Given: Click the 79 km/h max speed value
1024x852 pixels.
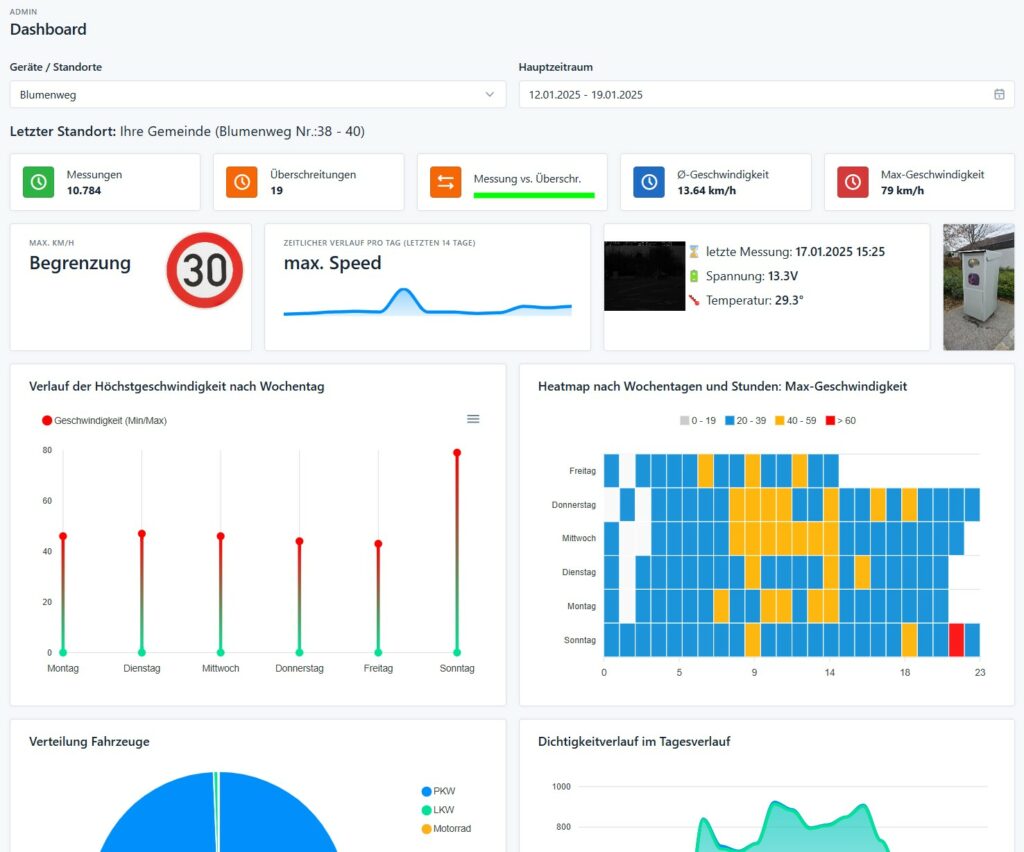Looking at the screenshot, I should [903, 191].
